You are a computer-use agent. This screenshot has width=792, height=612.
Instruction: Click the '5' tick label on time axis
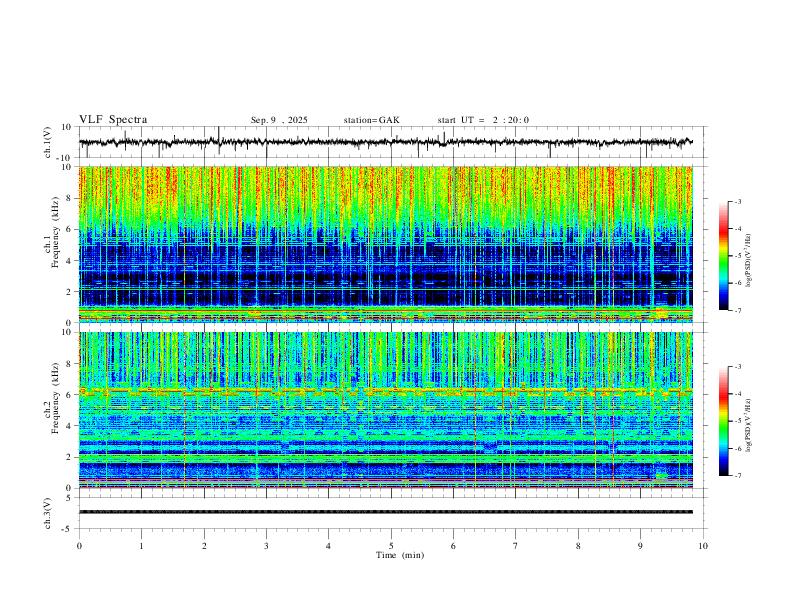(391, 546)
